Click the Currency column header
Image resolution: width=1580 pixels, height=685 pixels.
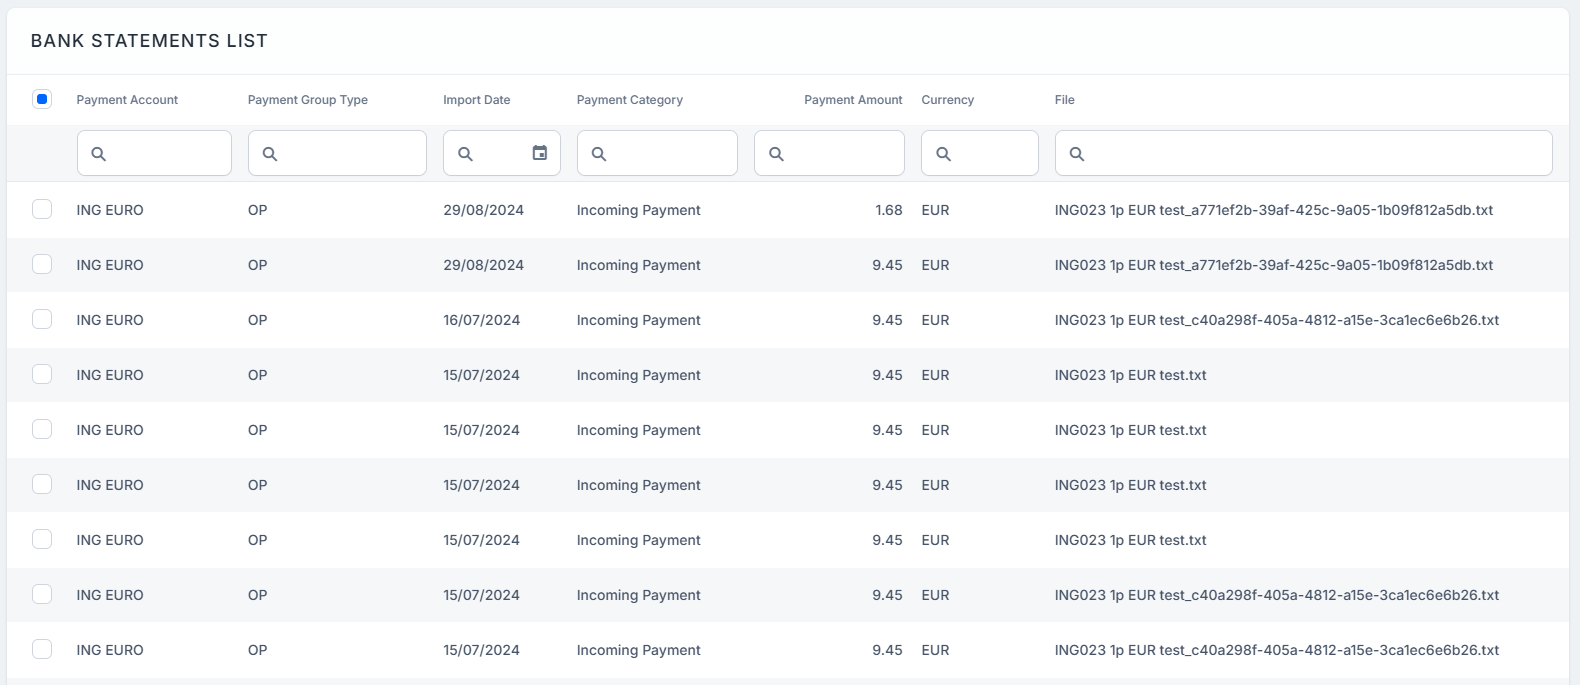click(947, 100)
